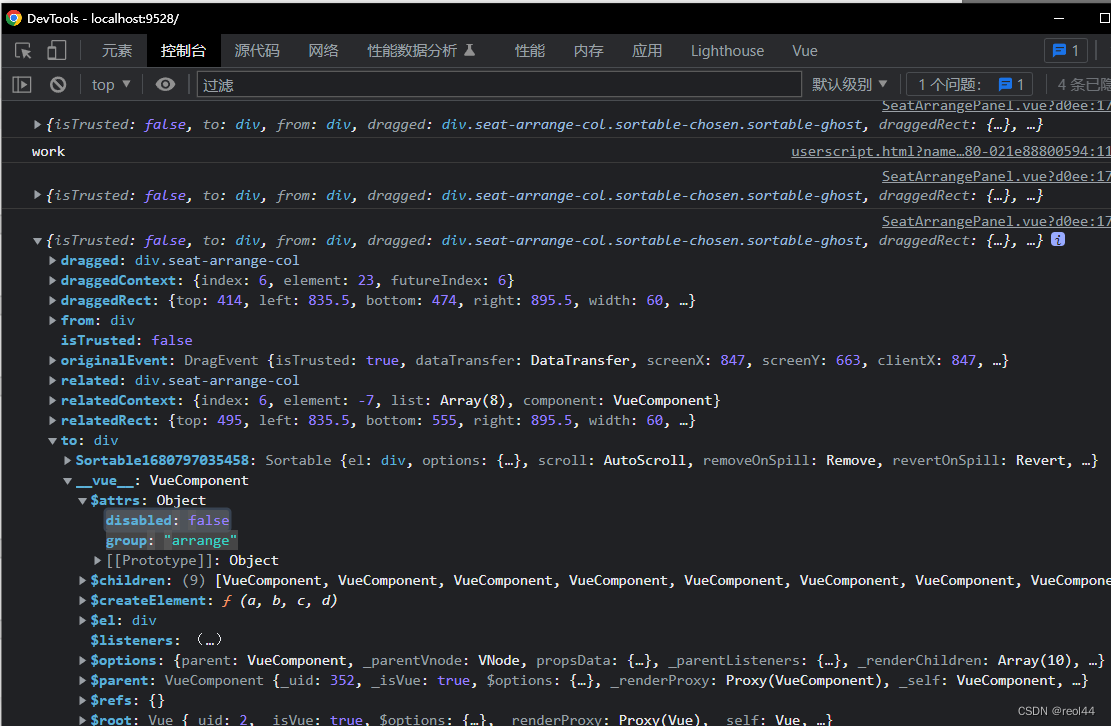Viewport: 1111px width, 726px height.
Task: Collapse the $attrs Object node
Action: click(81, 501)
